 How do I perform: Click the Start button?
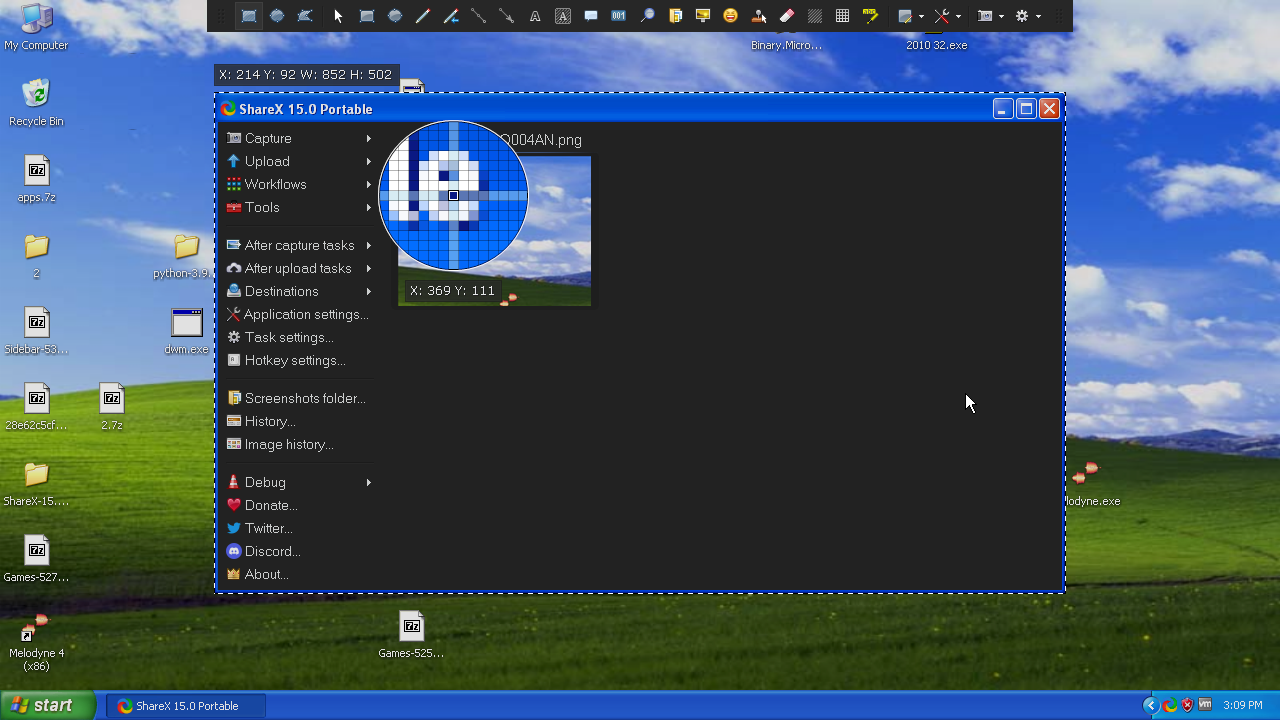48,705
